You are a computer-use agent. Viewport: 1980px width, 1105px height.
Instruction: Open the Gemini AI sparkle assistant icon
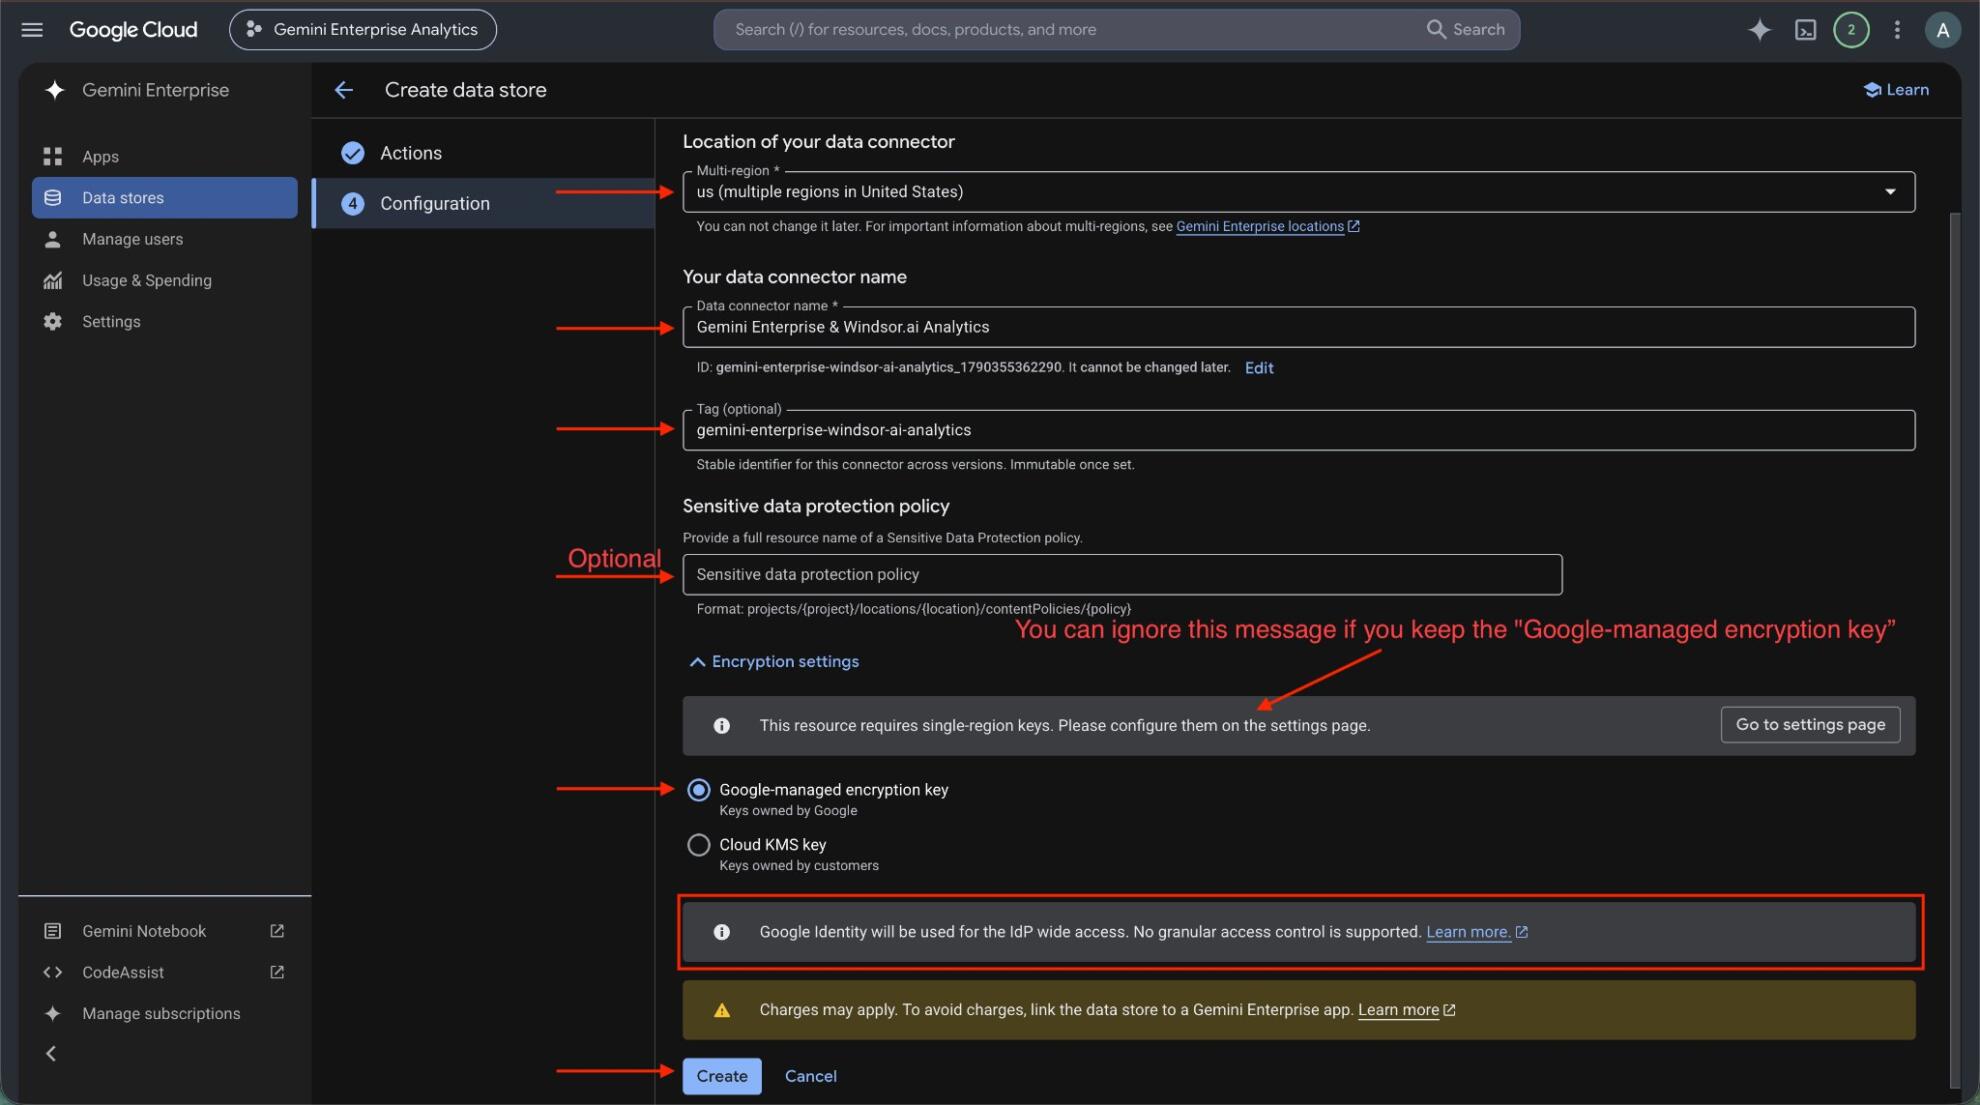coord(1759,29)
